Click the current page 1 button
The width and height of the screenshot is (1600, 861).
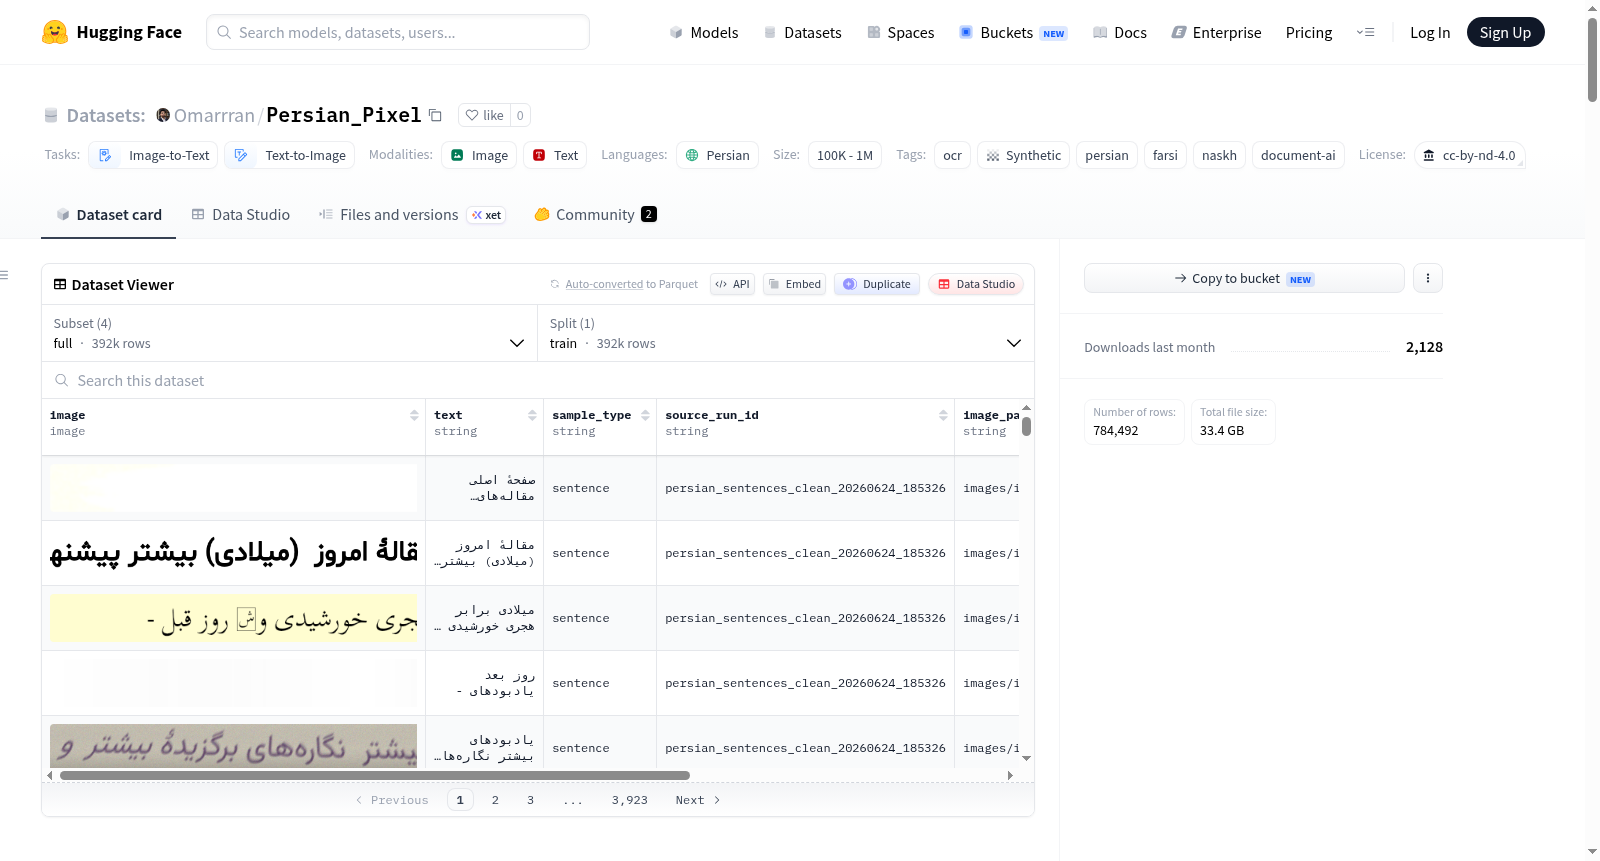[x=460, y=800]
